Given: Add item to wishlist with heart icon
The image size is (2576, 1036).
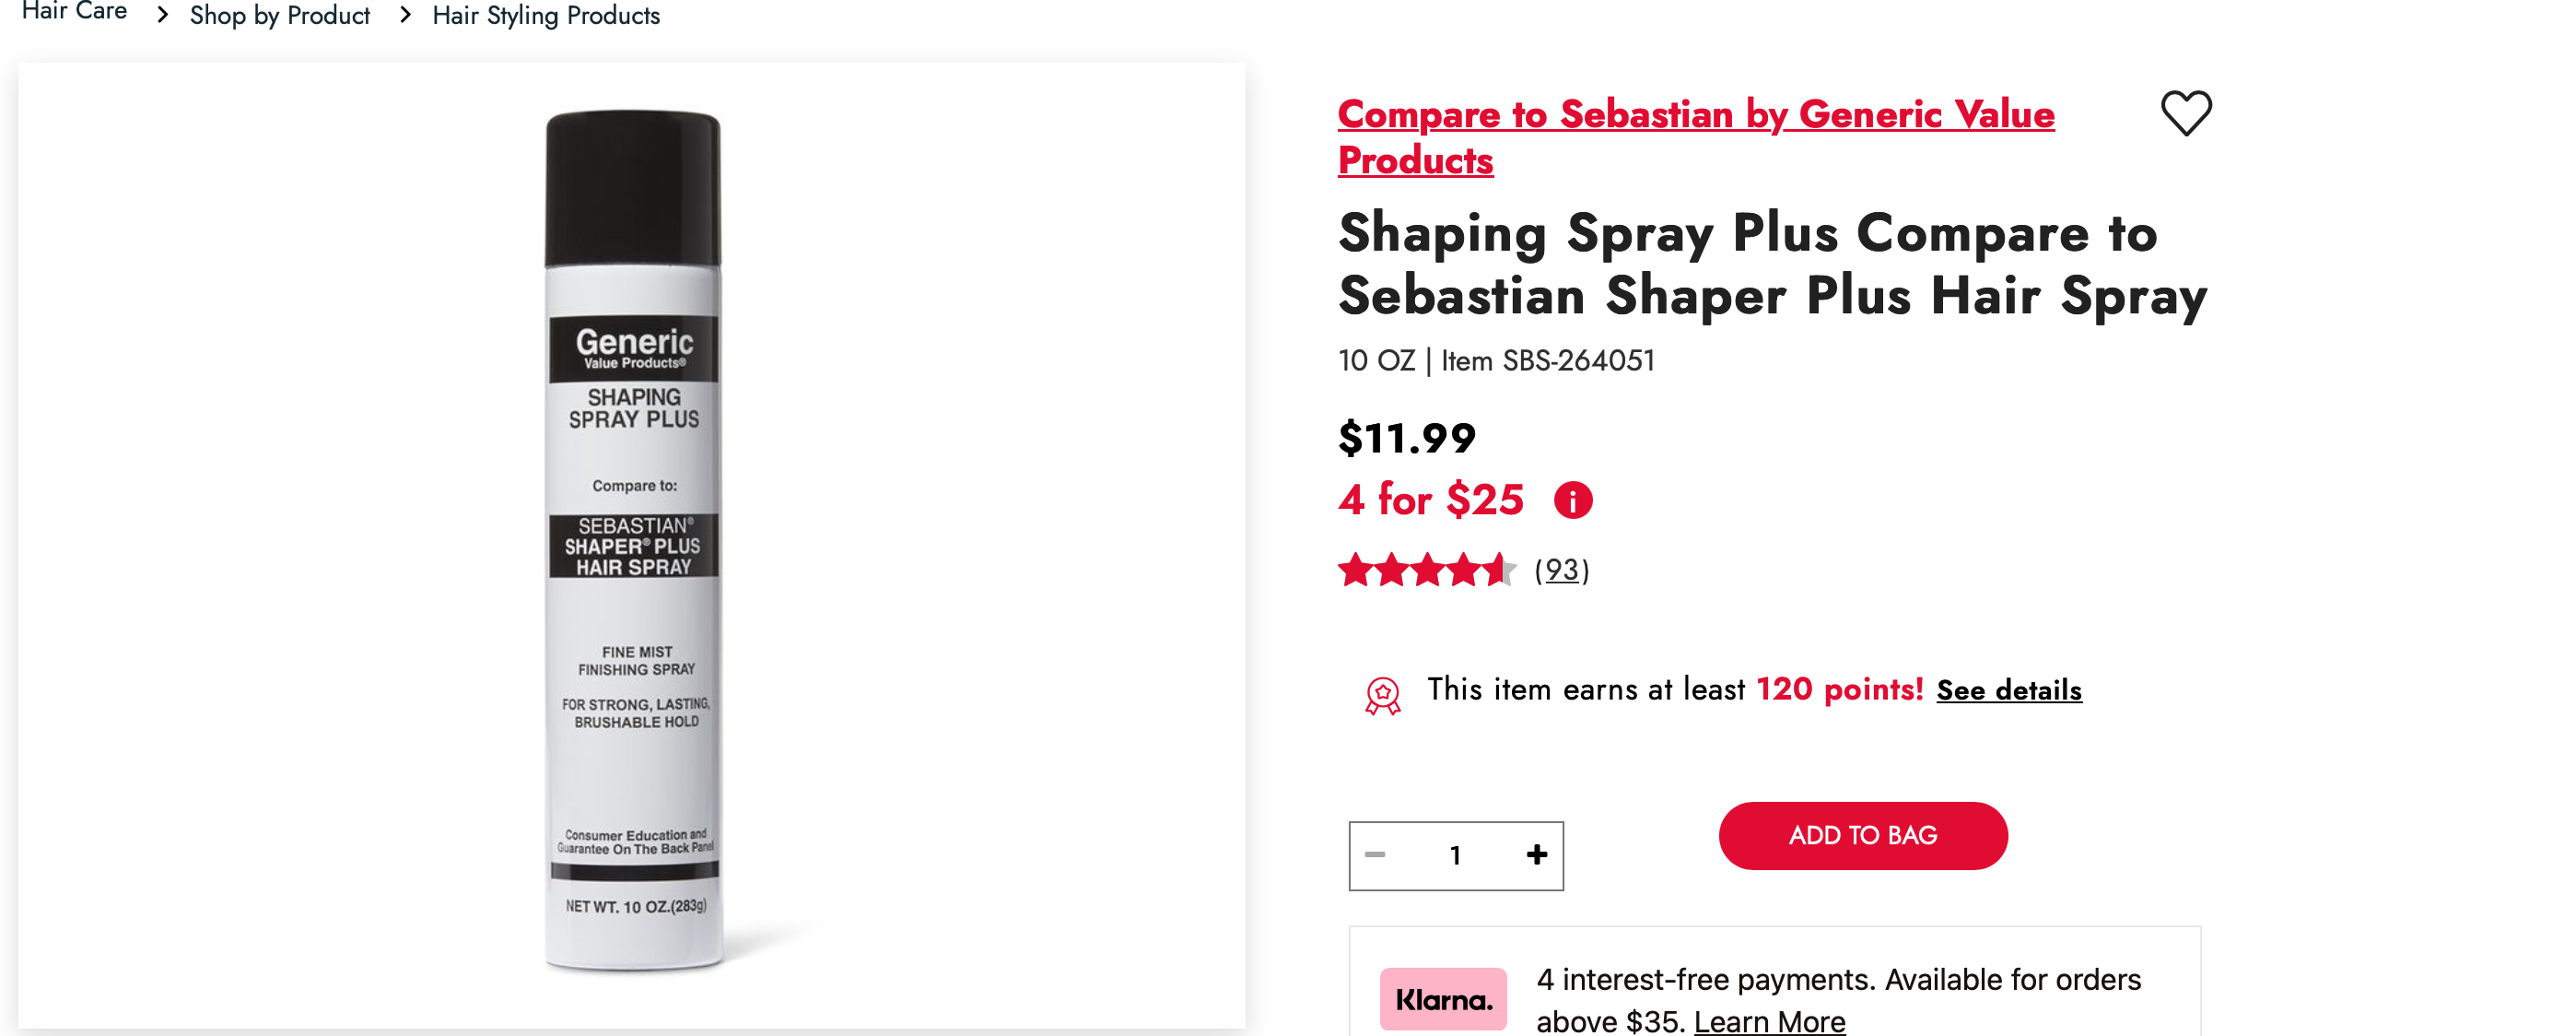Looking at the screenshot, I should (2185, 113).
